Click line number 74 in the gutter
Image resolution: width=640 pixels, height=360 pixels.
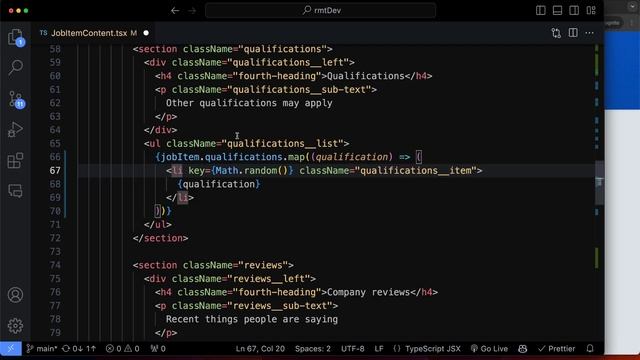tap(55, 265)
